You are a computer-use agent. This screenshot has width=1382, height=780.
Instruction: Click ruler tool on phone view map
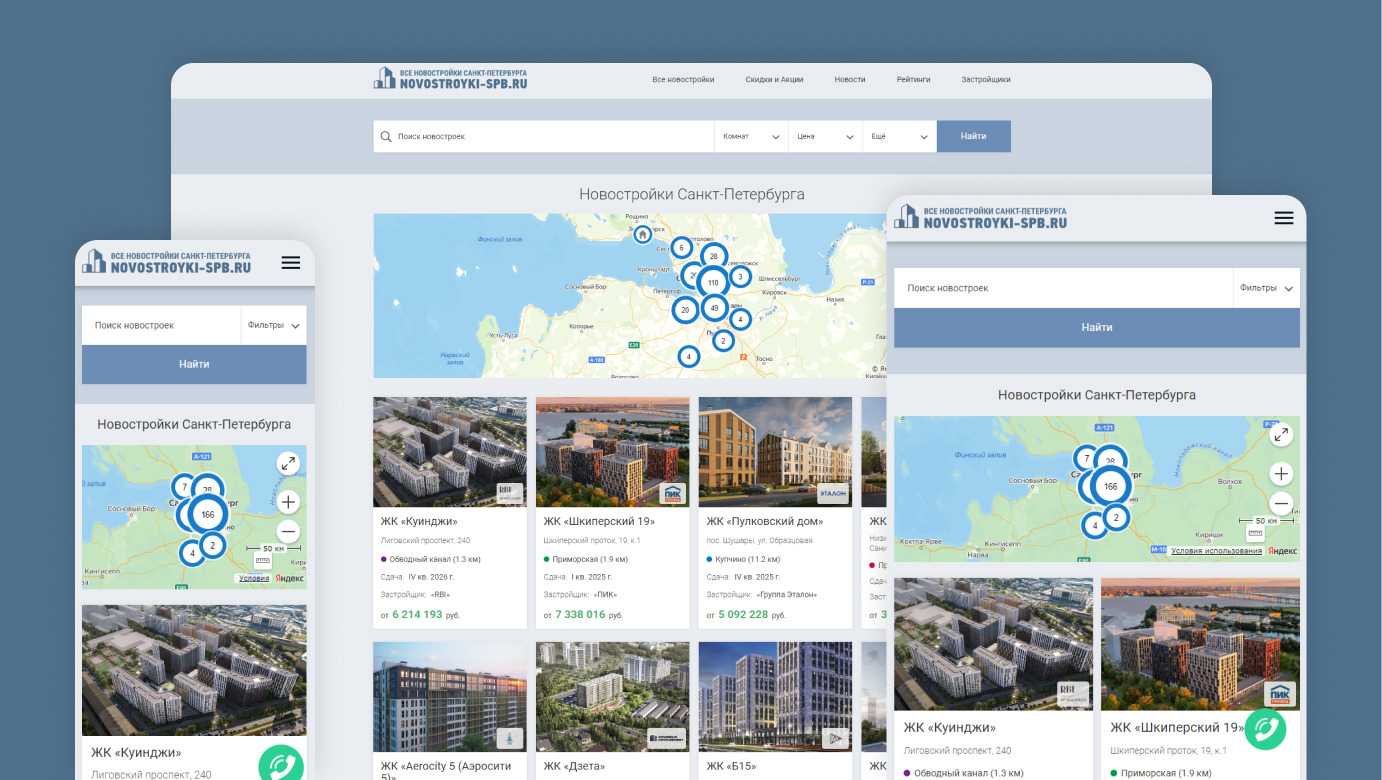click(x=263, y=563)
